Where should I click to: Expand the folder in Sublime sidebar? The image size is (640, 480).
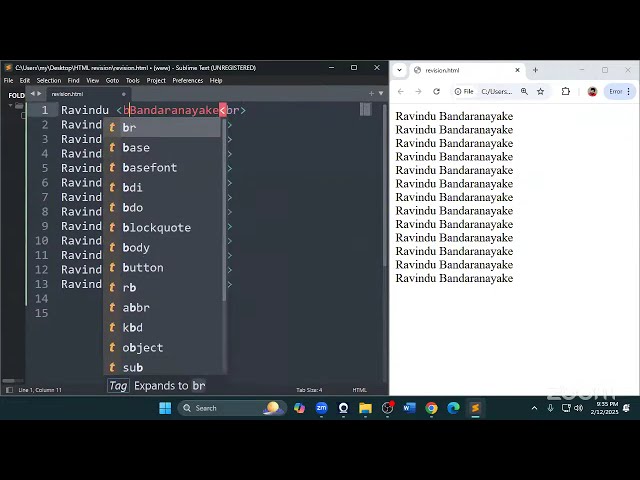pos(11,106)
